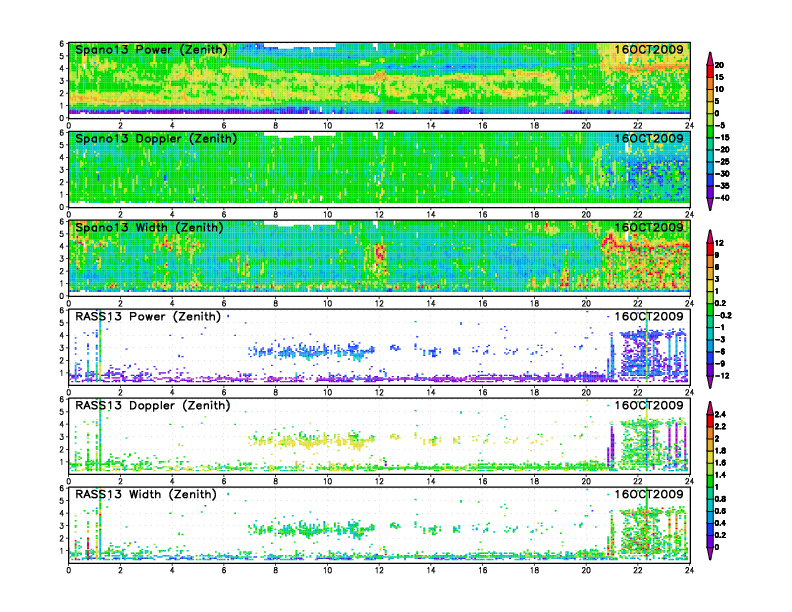
Task: Click the "Spano13 Power (Zenith)" panel title
Action: (x=151, y=50)
